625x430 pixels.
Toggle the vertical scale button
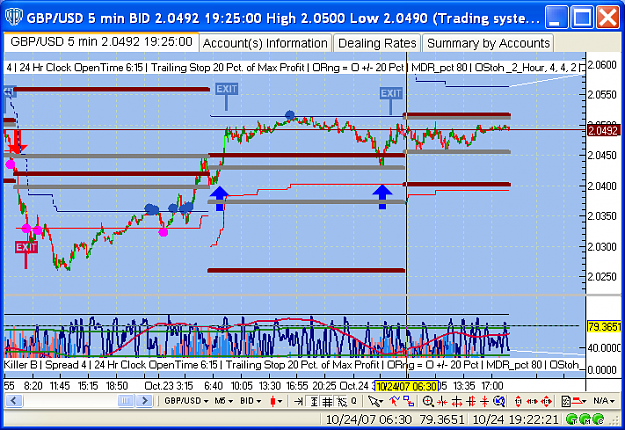point(314,401)
